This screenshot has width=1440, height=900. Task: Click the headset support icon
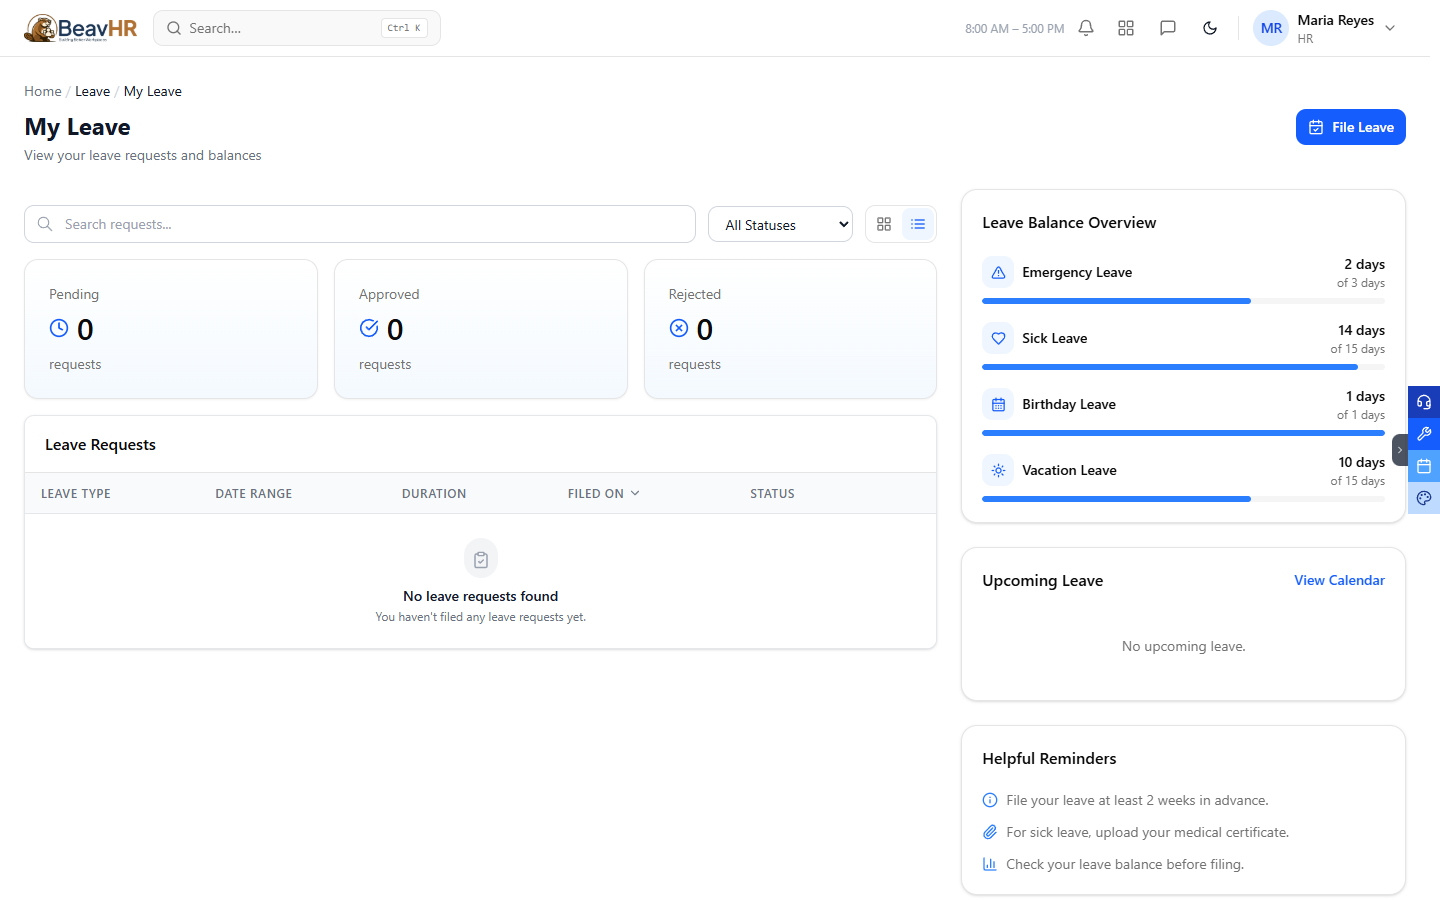coord(1424,402)
